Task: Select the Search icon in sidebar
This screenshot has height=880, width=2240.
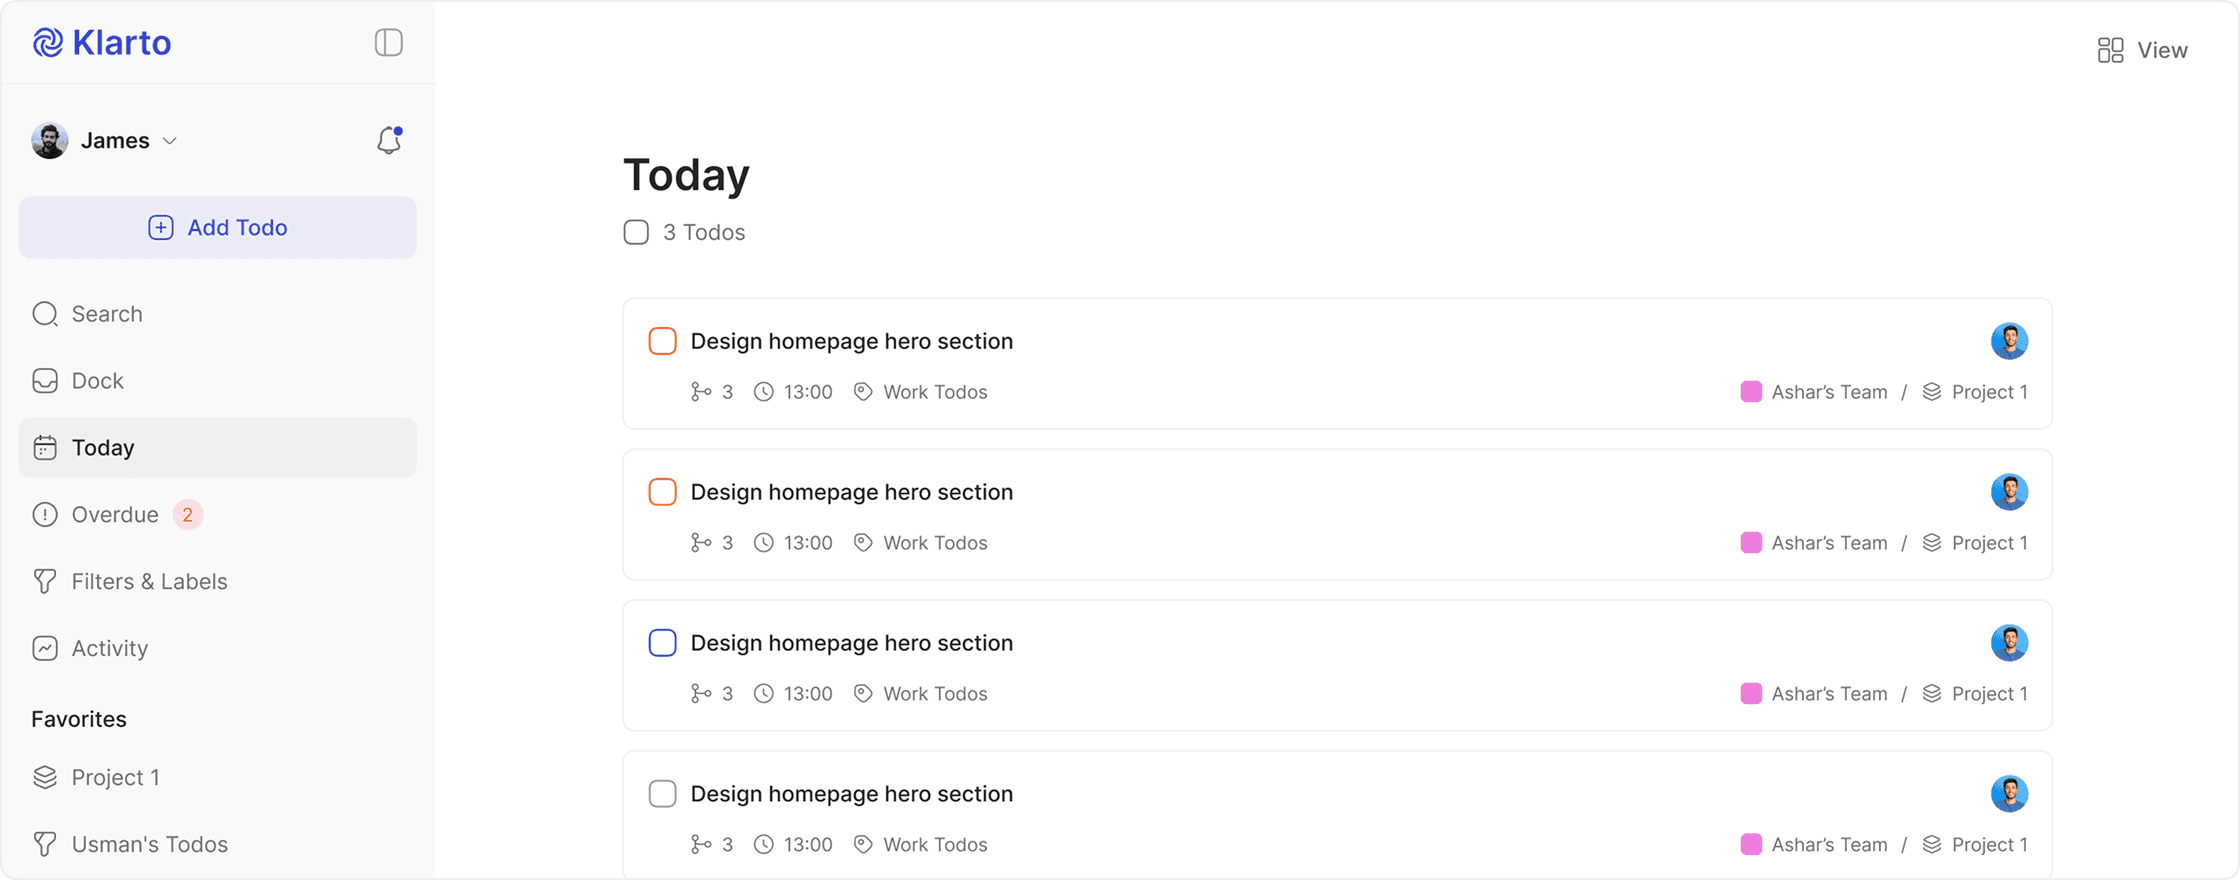Action: [x=45, y=313]
